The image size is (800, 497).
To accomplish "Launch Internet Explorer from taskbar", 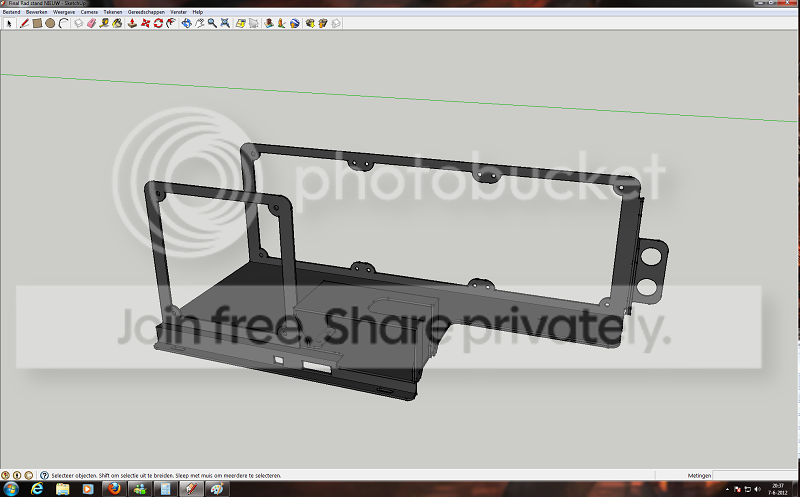I will pyautogui.click(x=37, y=489).
